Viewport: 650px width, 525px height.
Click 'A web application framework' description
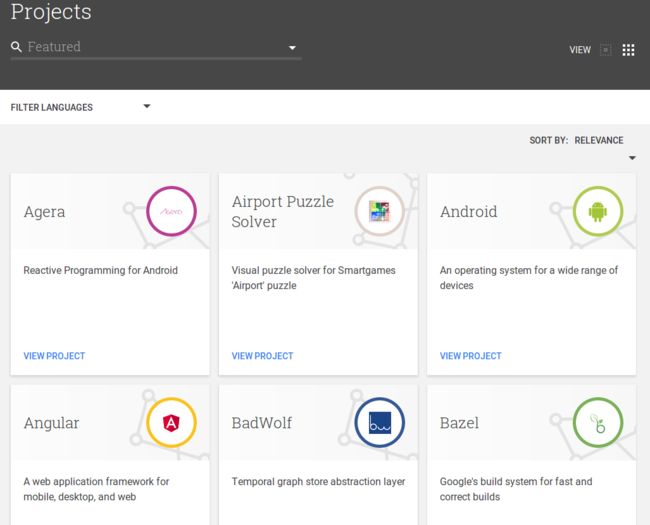point(96,489)
